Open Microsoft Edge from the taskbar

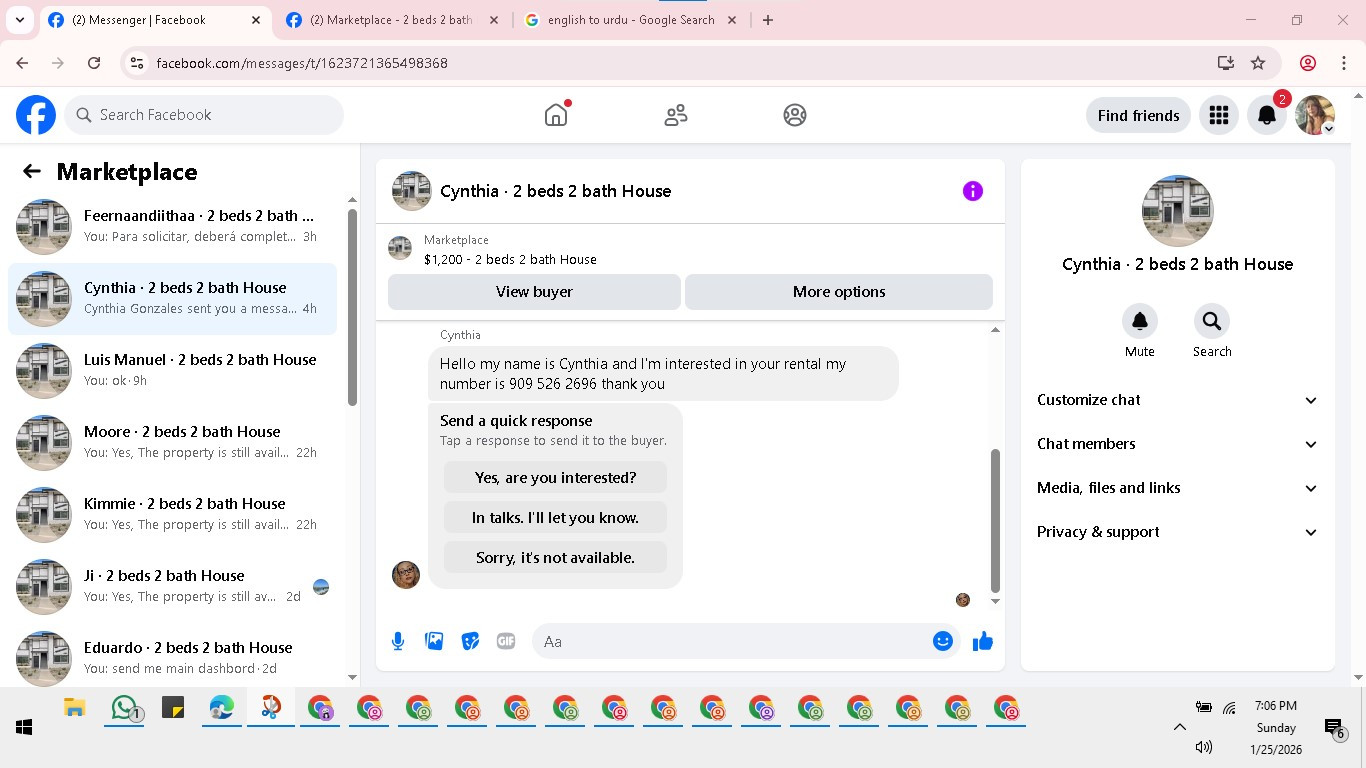point(221,708)
